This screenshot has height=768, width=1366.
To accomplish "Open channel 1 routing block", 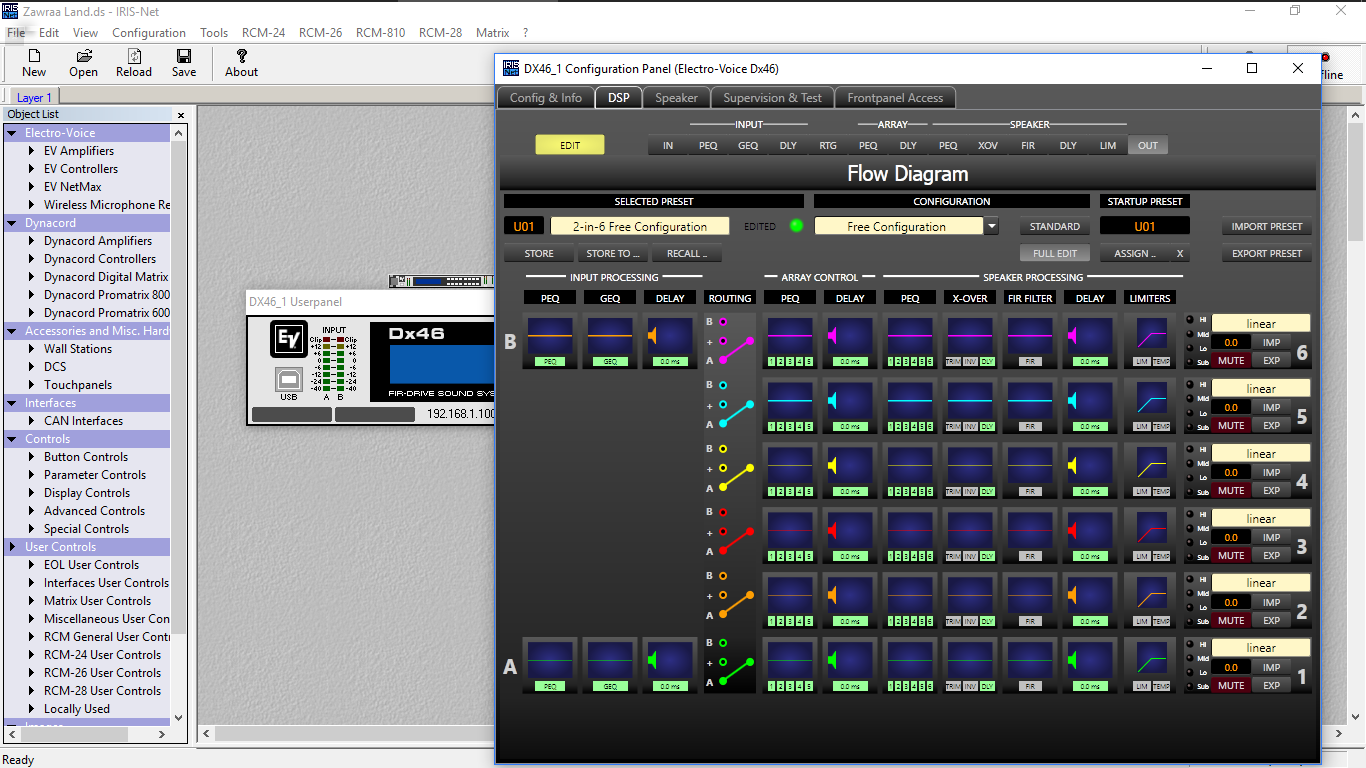I will (730, 665).
